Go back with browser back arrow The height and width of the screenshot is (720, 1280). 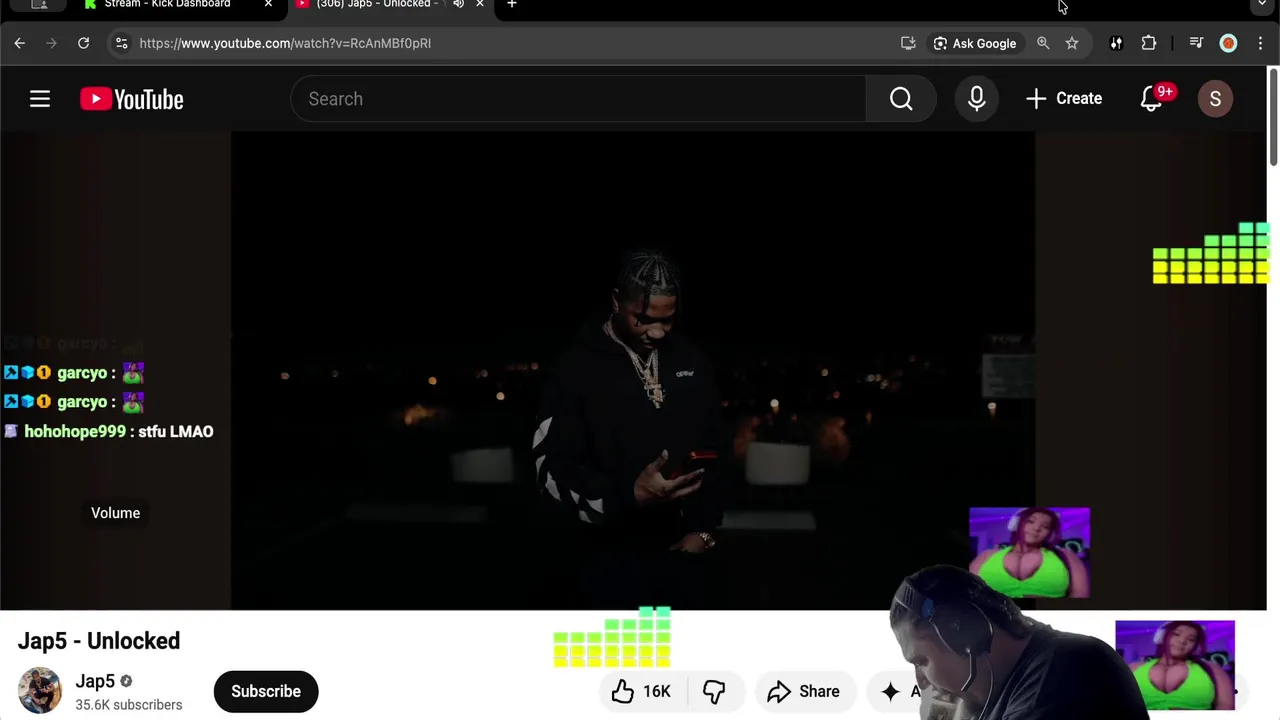tap(20, 43)
